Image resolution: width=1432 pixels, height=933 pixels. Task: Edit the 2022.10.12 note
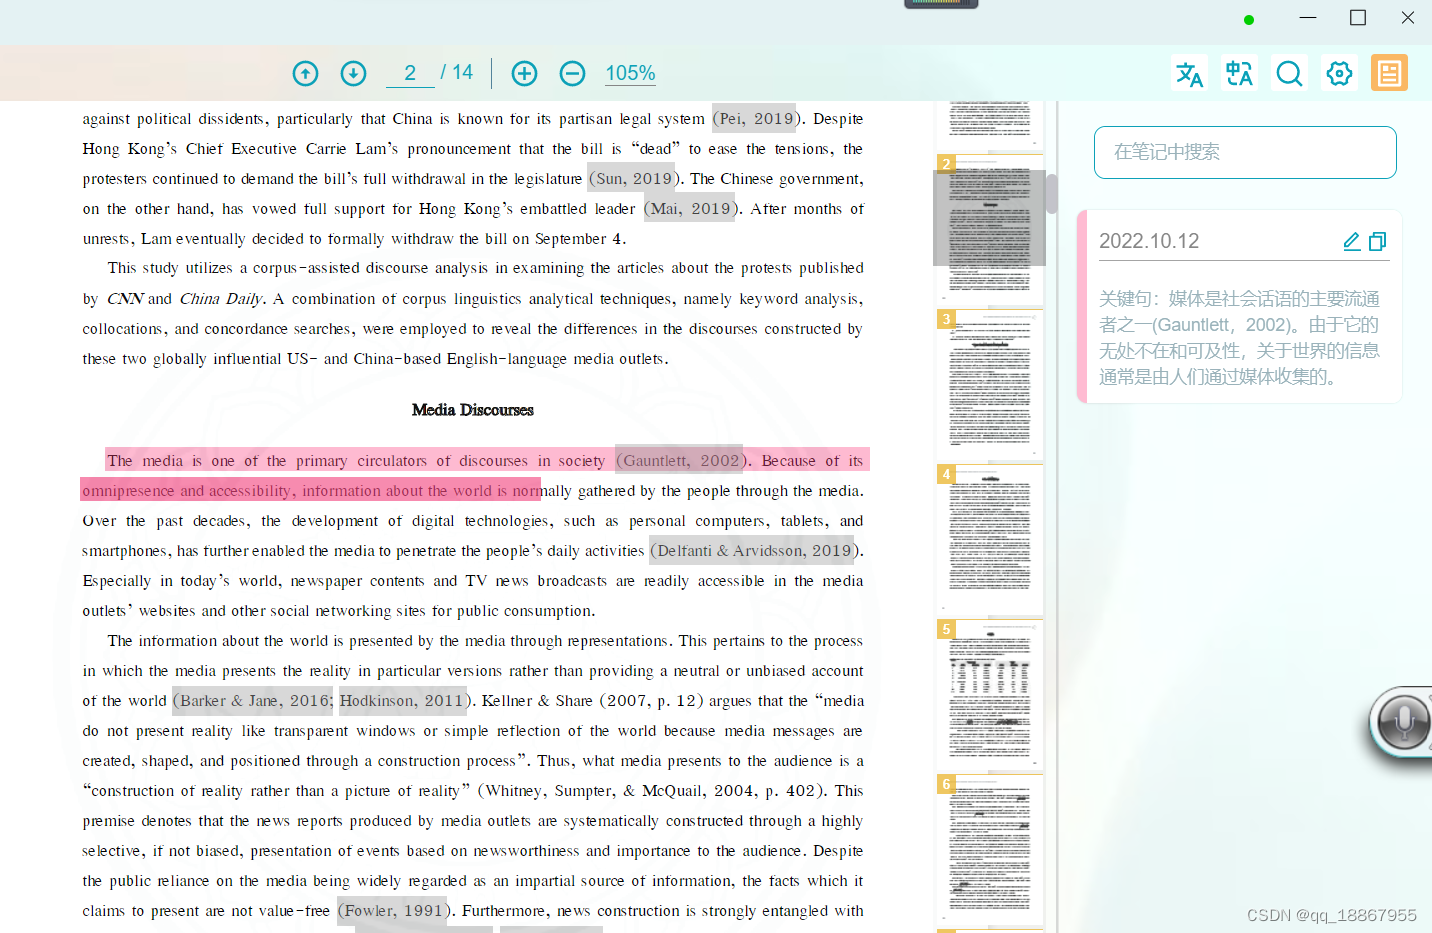click(1351, 241)
